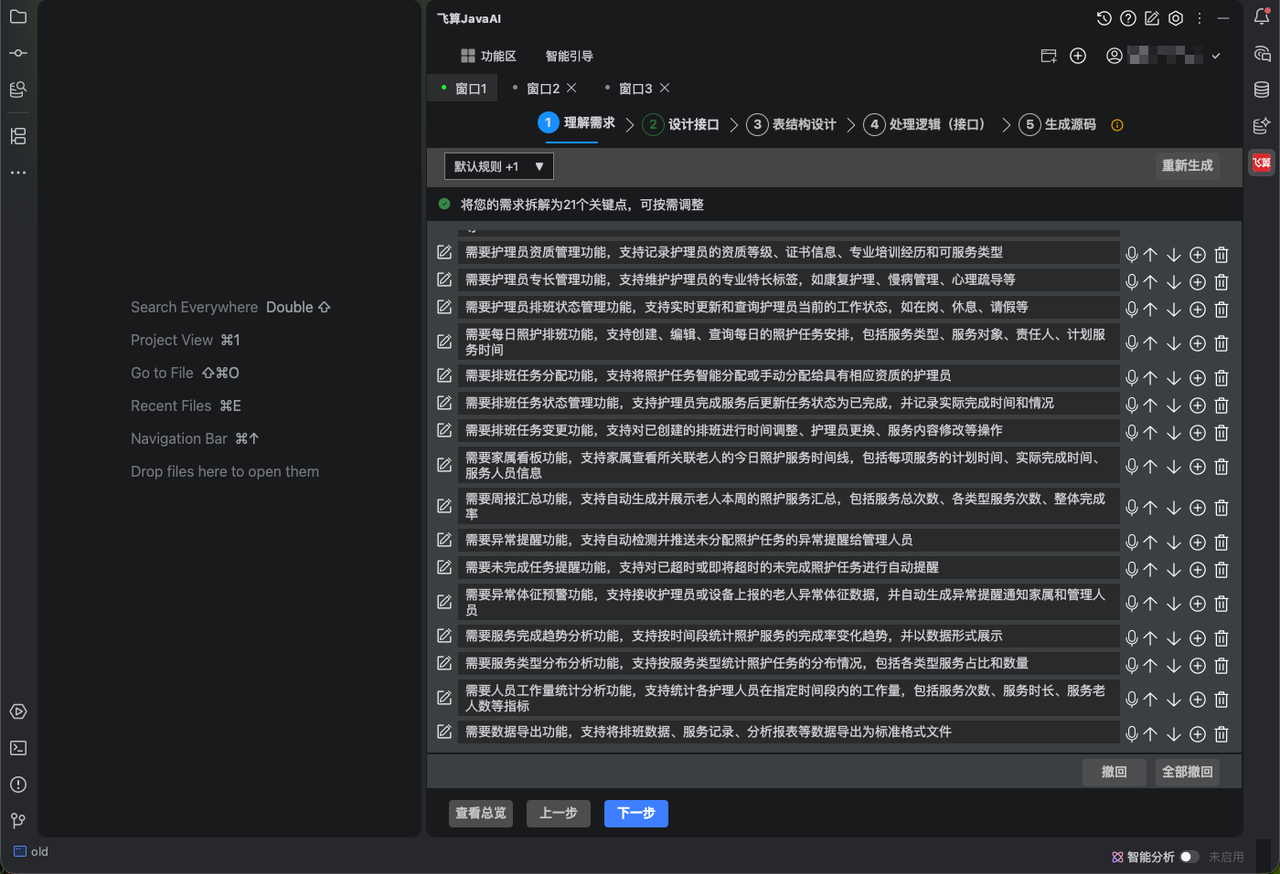Screen dimensions: 1280x874
Task: Close the 窗口3 tab
Action: click(x=665, y=88)
